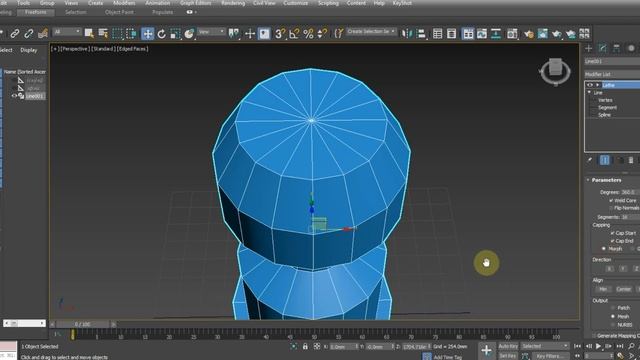Viewport: 640px width, 360px height.
Task: Open the Curve Editor icon
Action: click(482, 33)
